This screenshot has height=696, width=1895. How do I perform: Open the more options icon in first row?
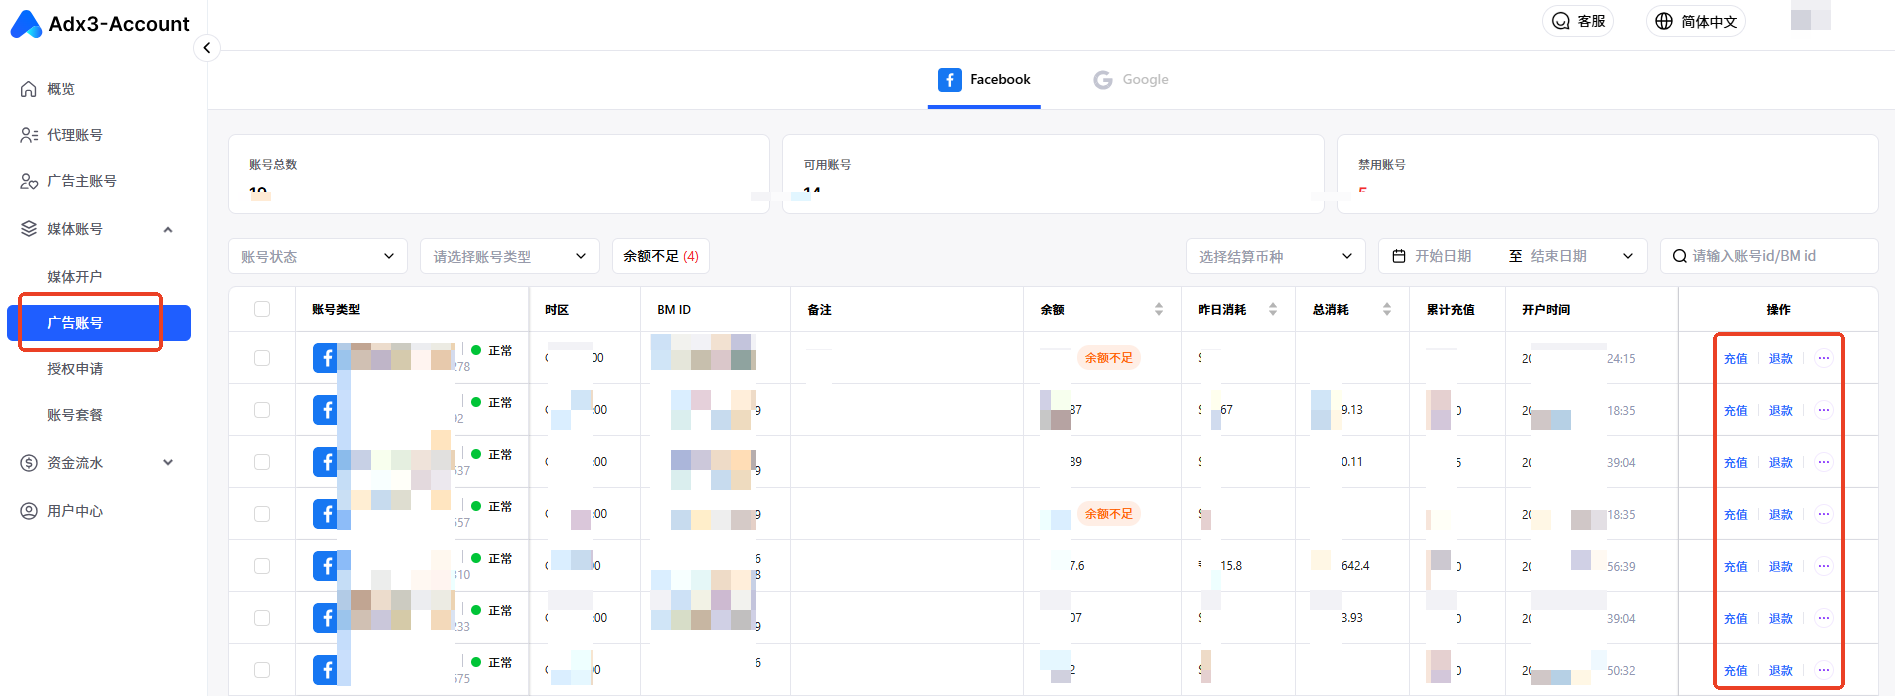[1823, 358]
